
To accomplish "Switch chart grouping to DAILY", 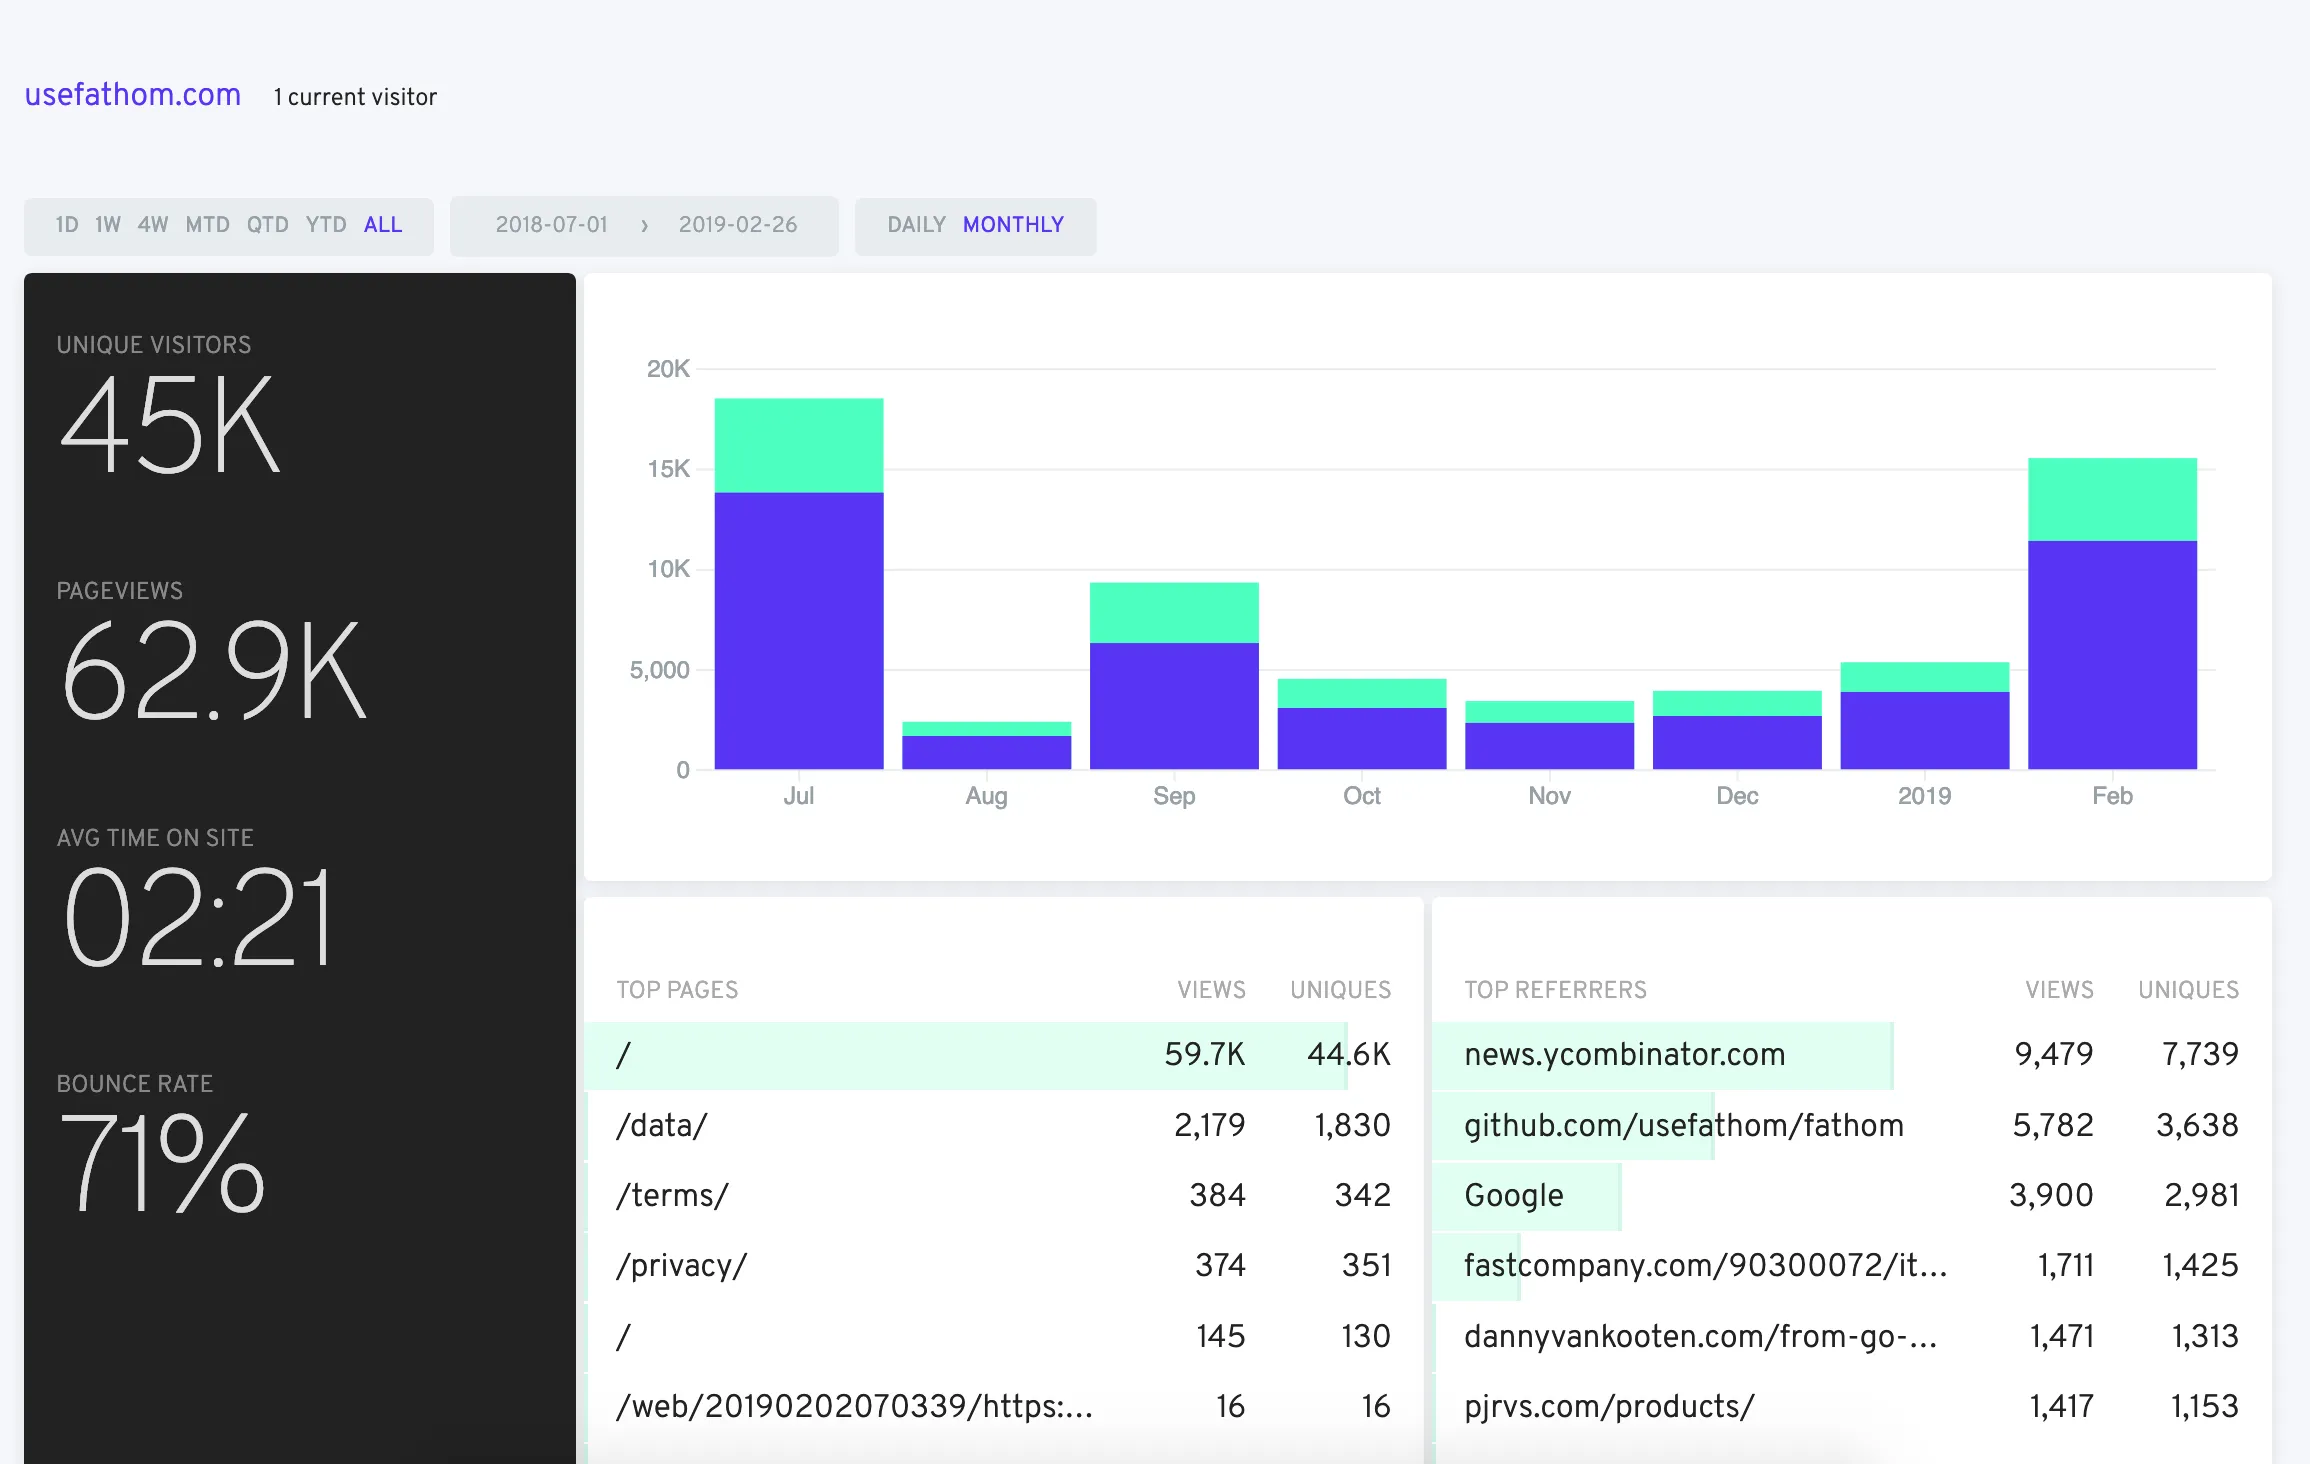I will point(916,225).
